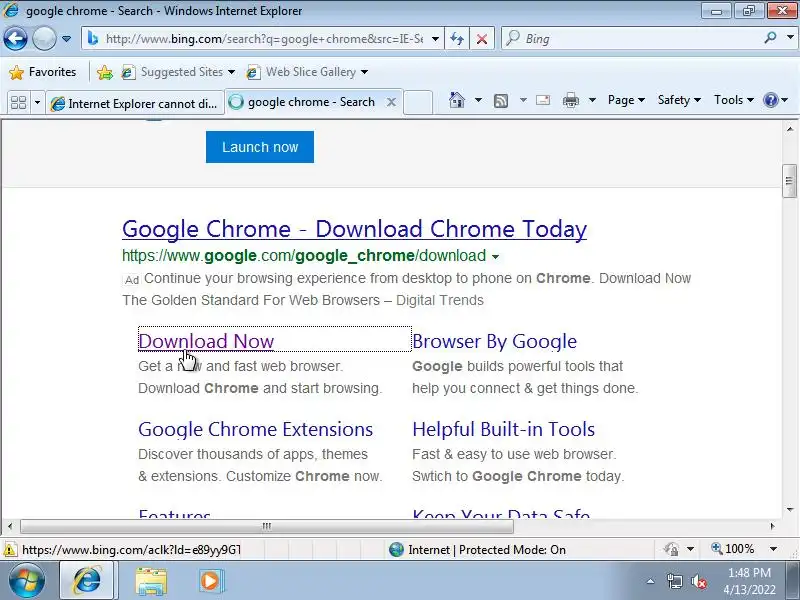Click the scroll up arrow
The image size is (800, 600).
click(789, 129)
